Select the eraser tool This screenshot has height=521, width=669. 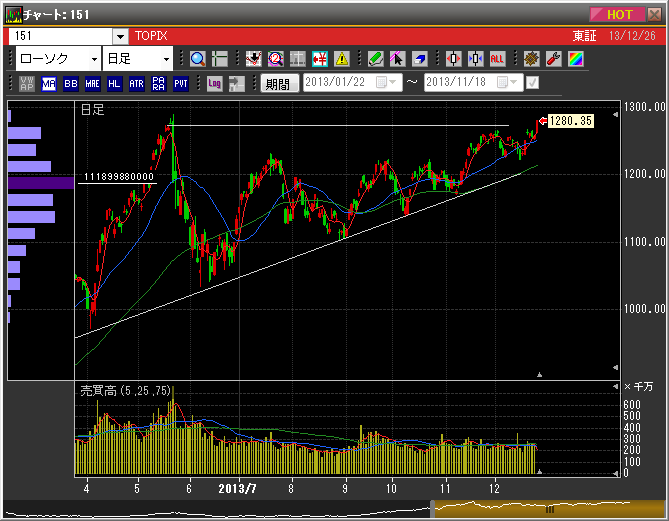click(420, 59)
